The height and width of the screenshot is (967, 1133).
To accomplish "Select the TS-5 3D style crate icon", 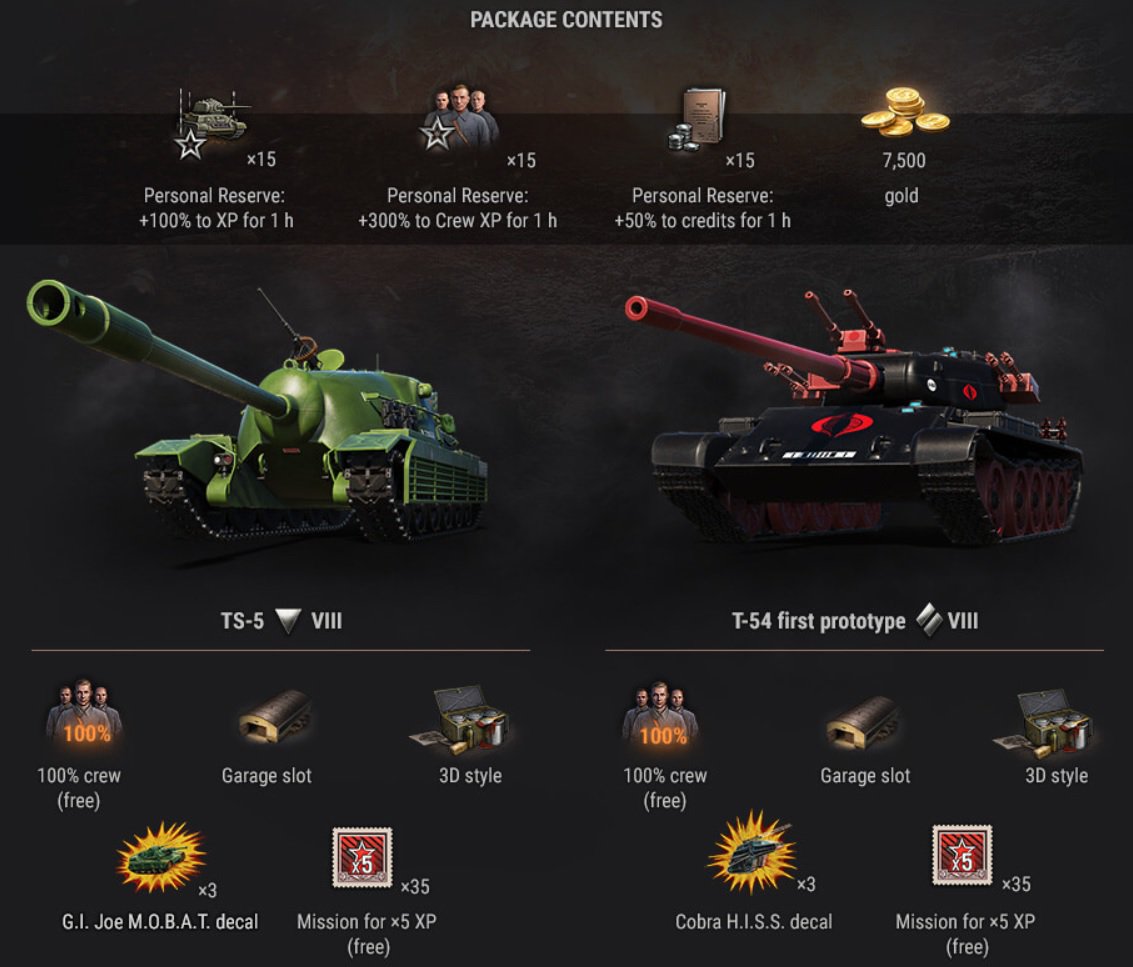I will pyautogui.click(x=460, y=720).
